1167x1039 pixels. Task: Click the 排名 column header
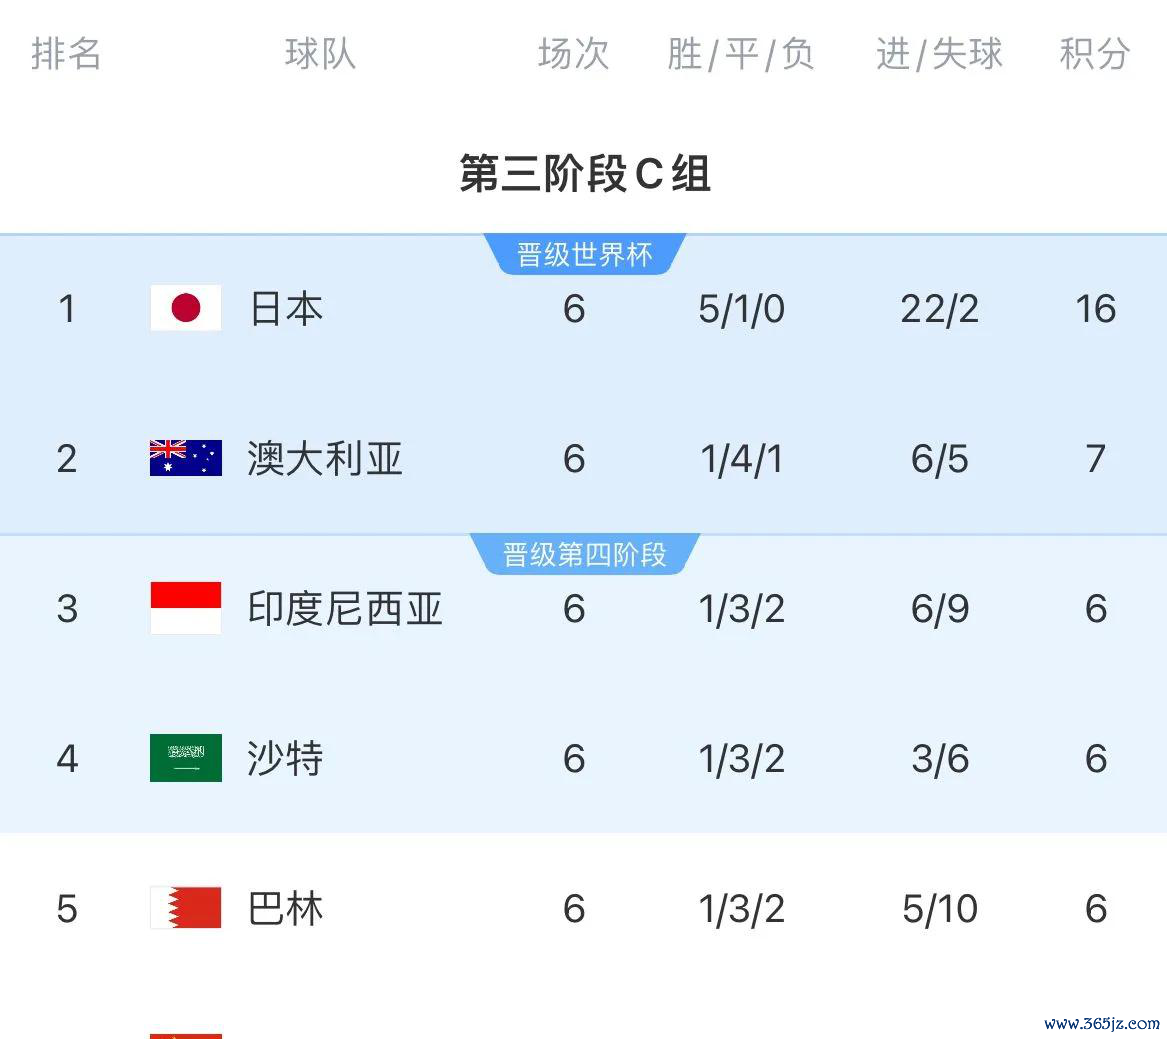[x=66, y=54]
